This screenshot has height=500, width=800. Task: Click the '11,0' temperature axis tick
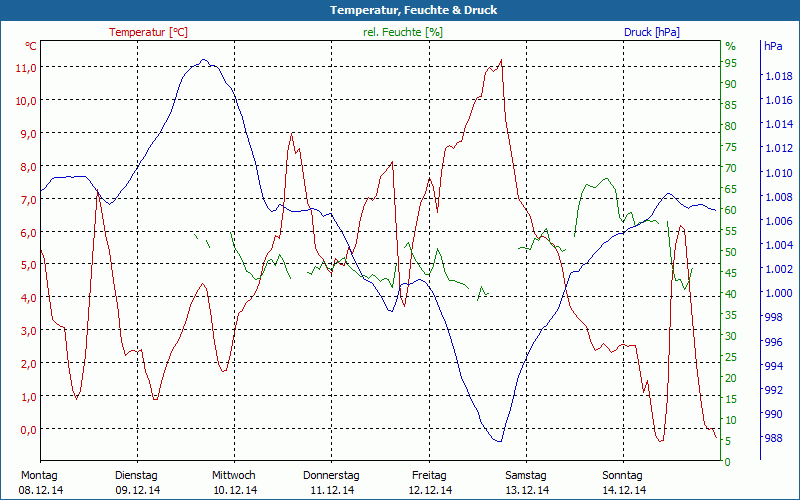coord(26,67)
